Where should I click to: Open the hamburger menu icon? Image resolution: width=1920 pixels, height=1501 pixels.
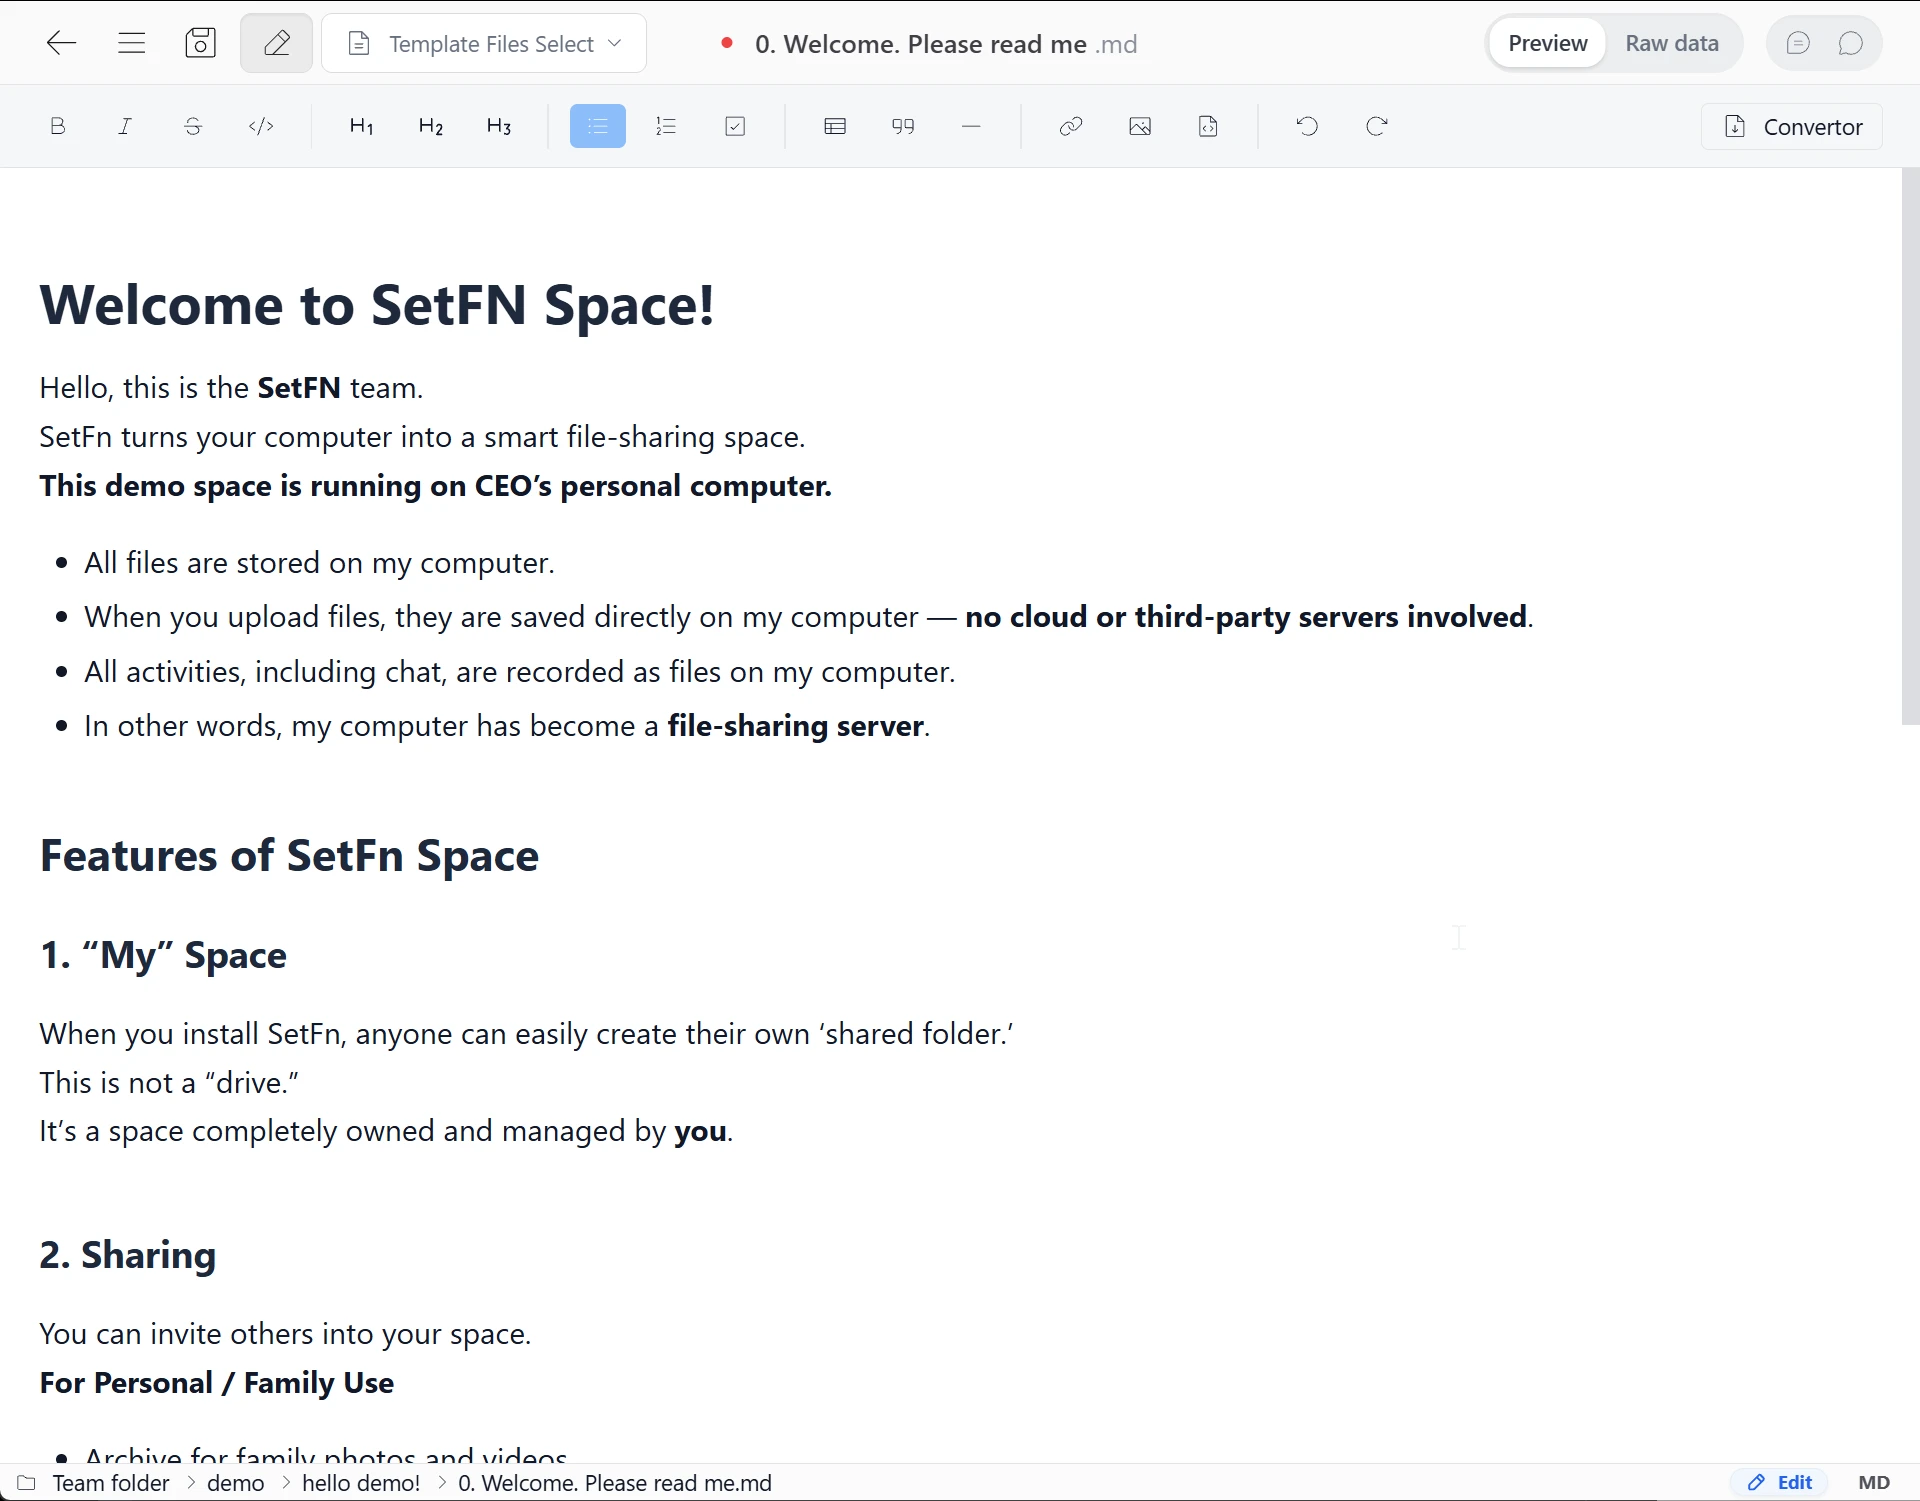tap(132, 43)
